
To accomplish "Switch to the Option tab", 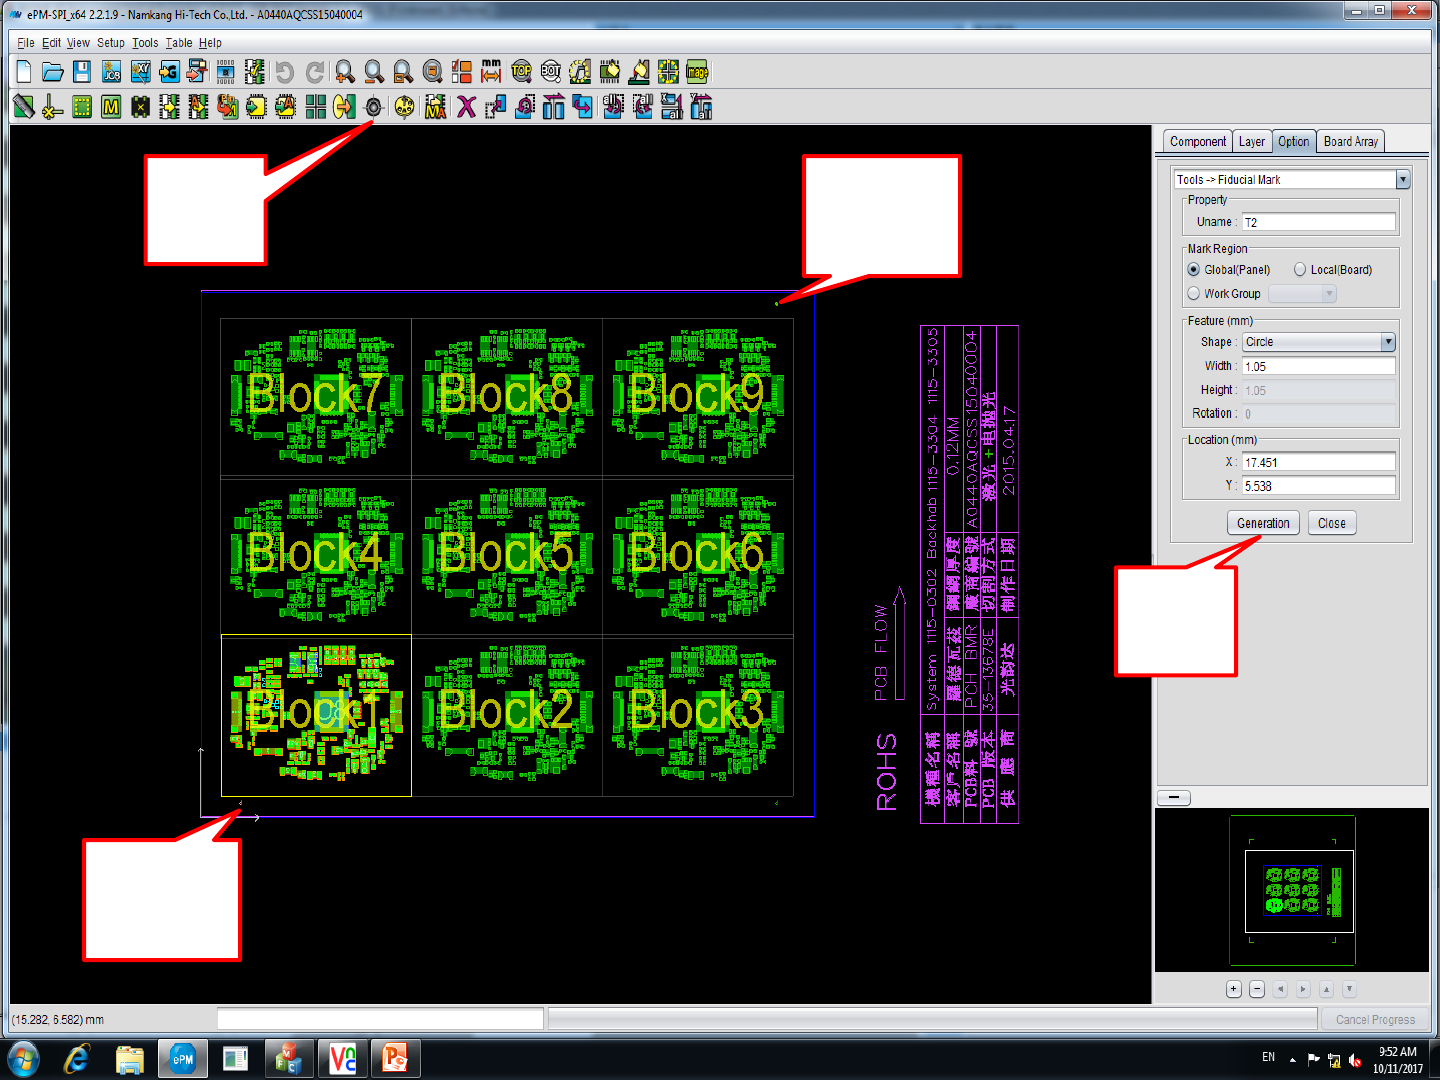I will [x=1294, y=142].
